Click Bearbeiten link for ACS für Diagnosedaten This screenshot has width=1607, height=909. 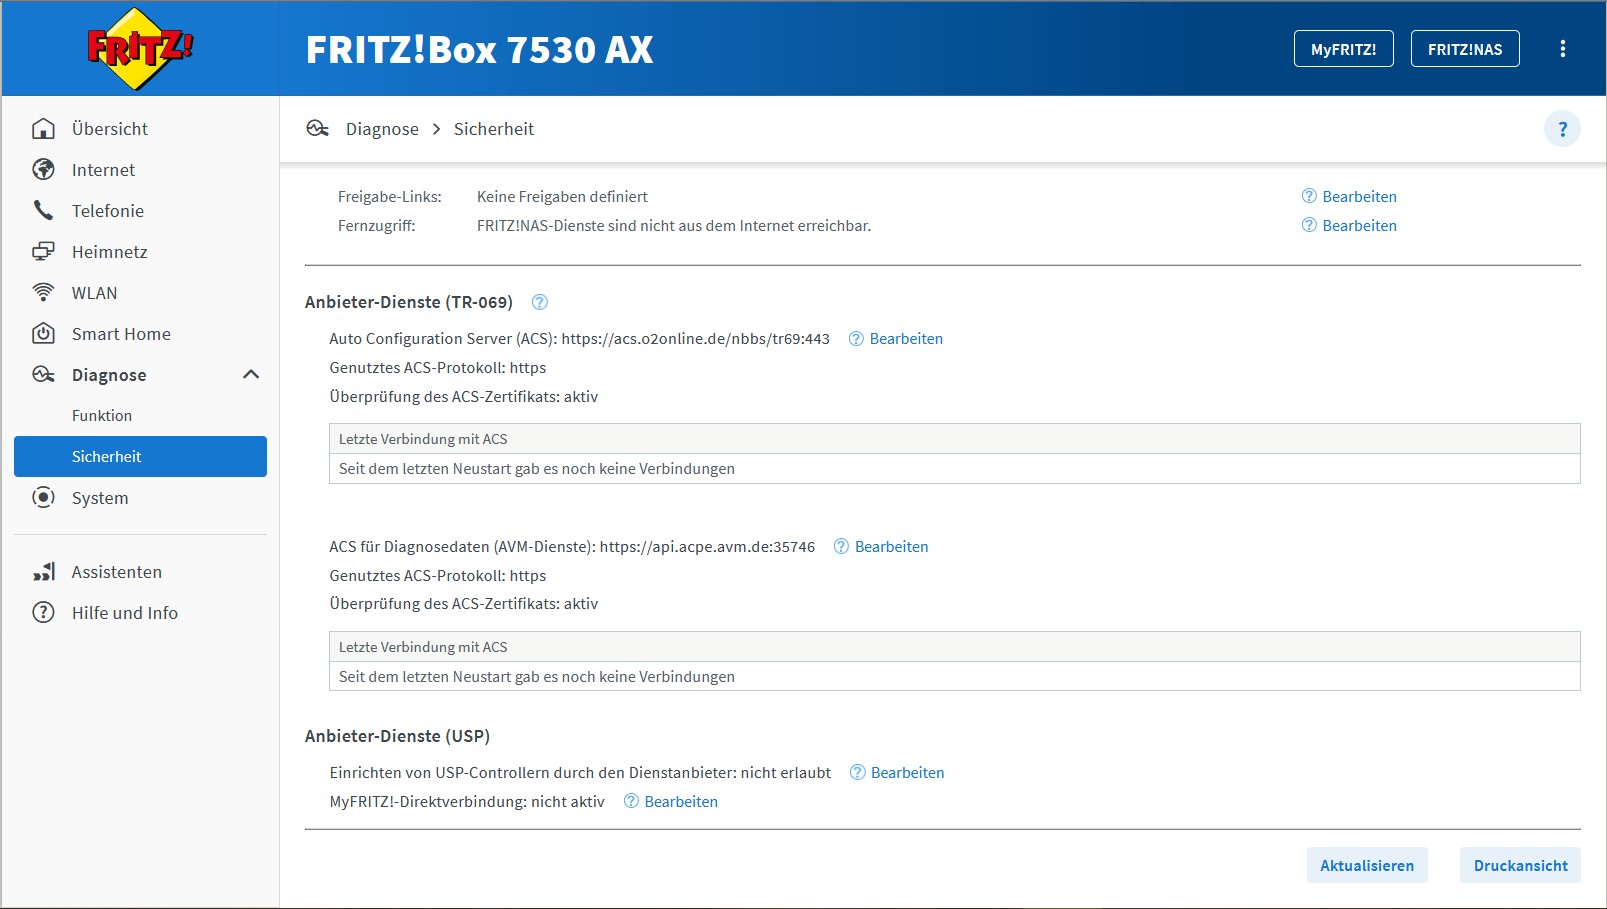pos(891,547)
